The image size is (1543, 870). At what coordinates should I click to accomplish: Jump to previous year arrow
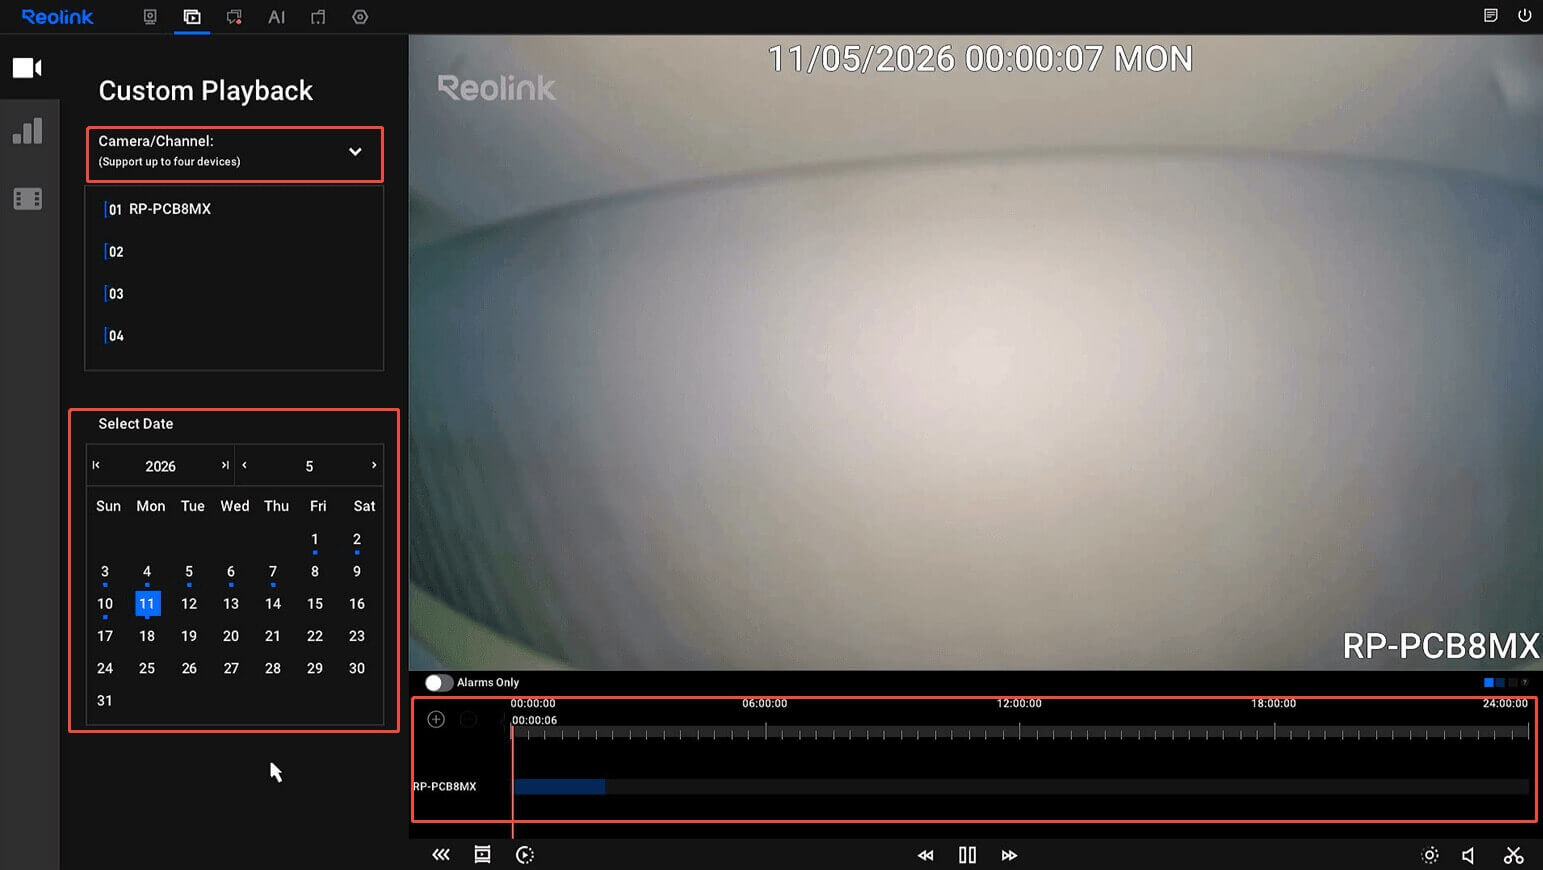pos(96,465)
